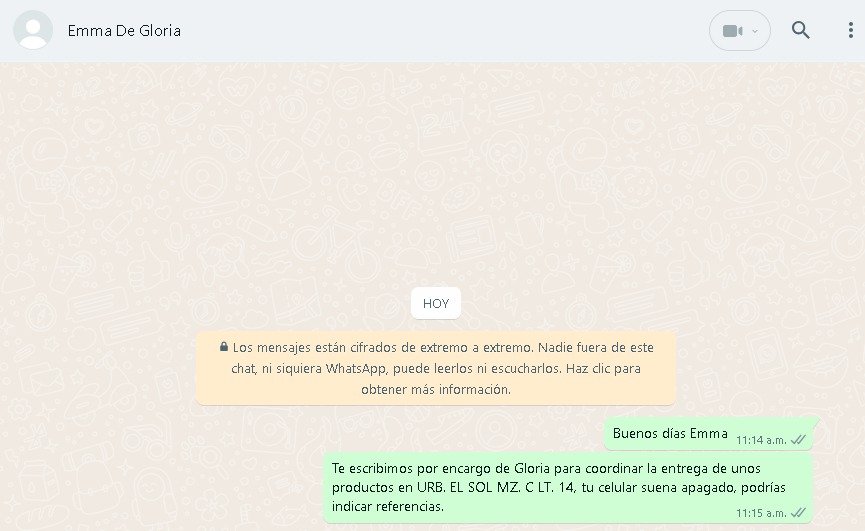Screen dimensions: 865x531
Task: Click the empty chat header bar area
Action: (x=441, y=31)
